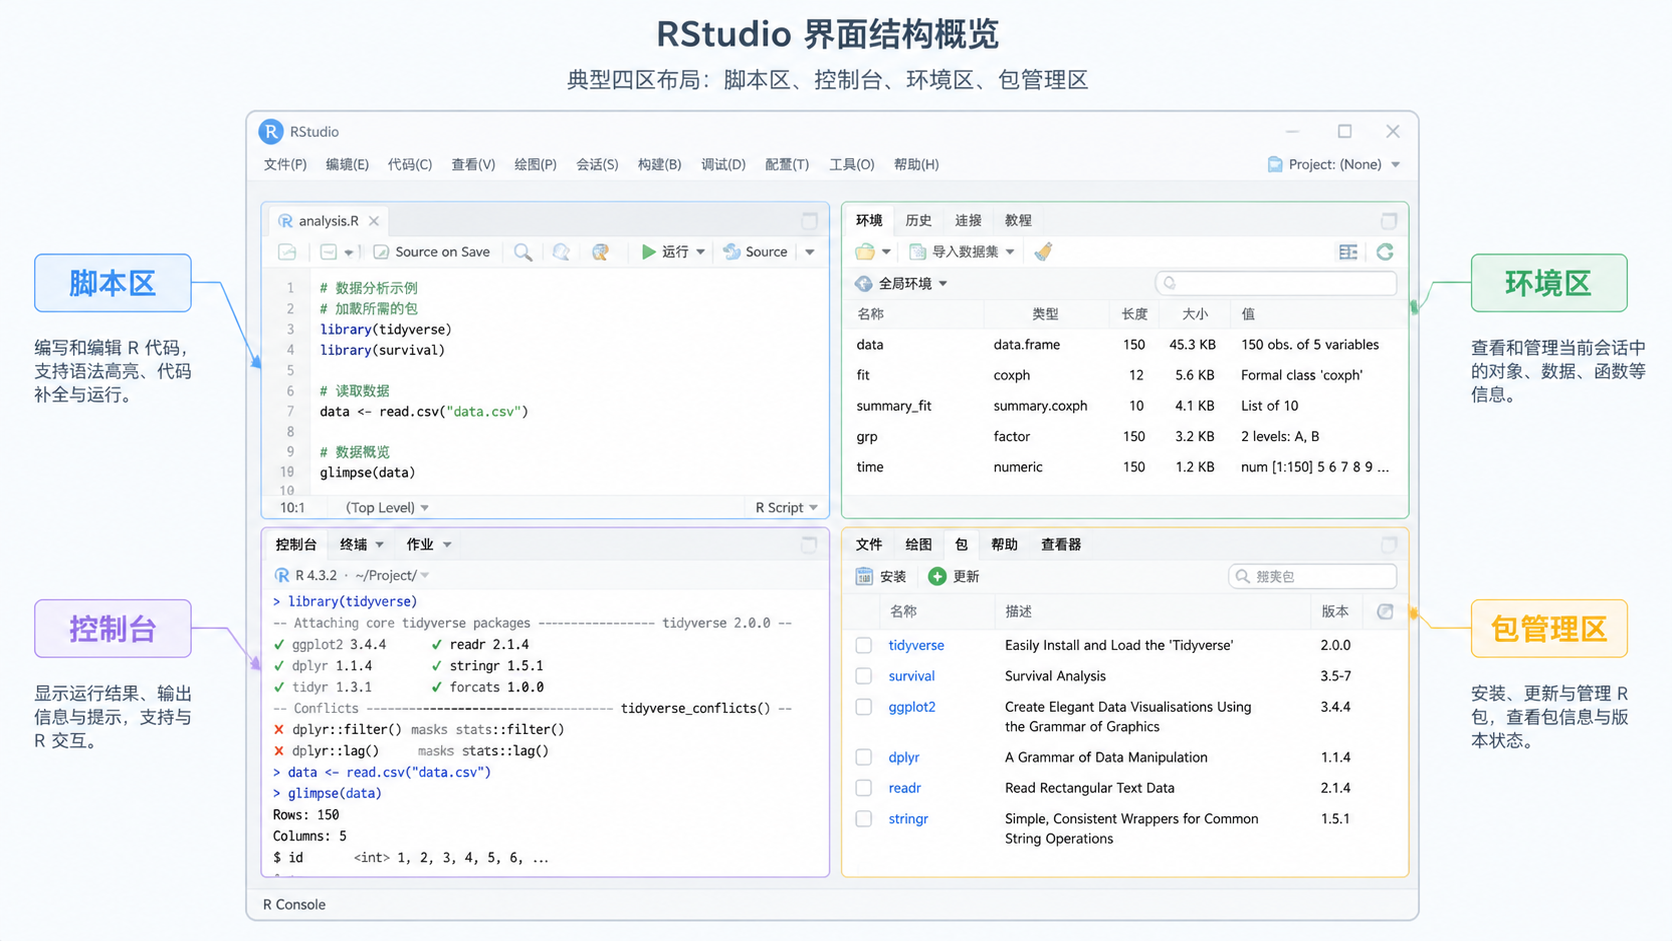Check the readr package box
The width and height of the screenshot is (1672, 941).
tap(864, 788)
